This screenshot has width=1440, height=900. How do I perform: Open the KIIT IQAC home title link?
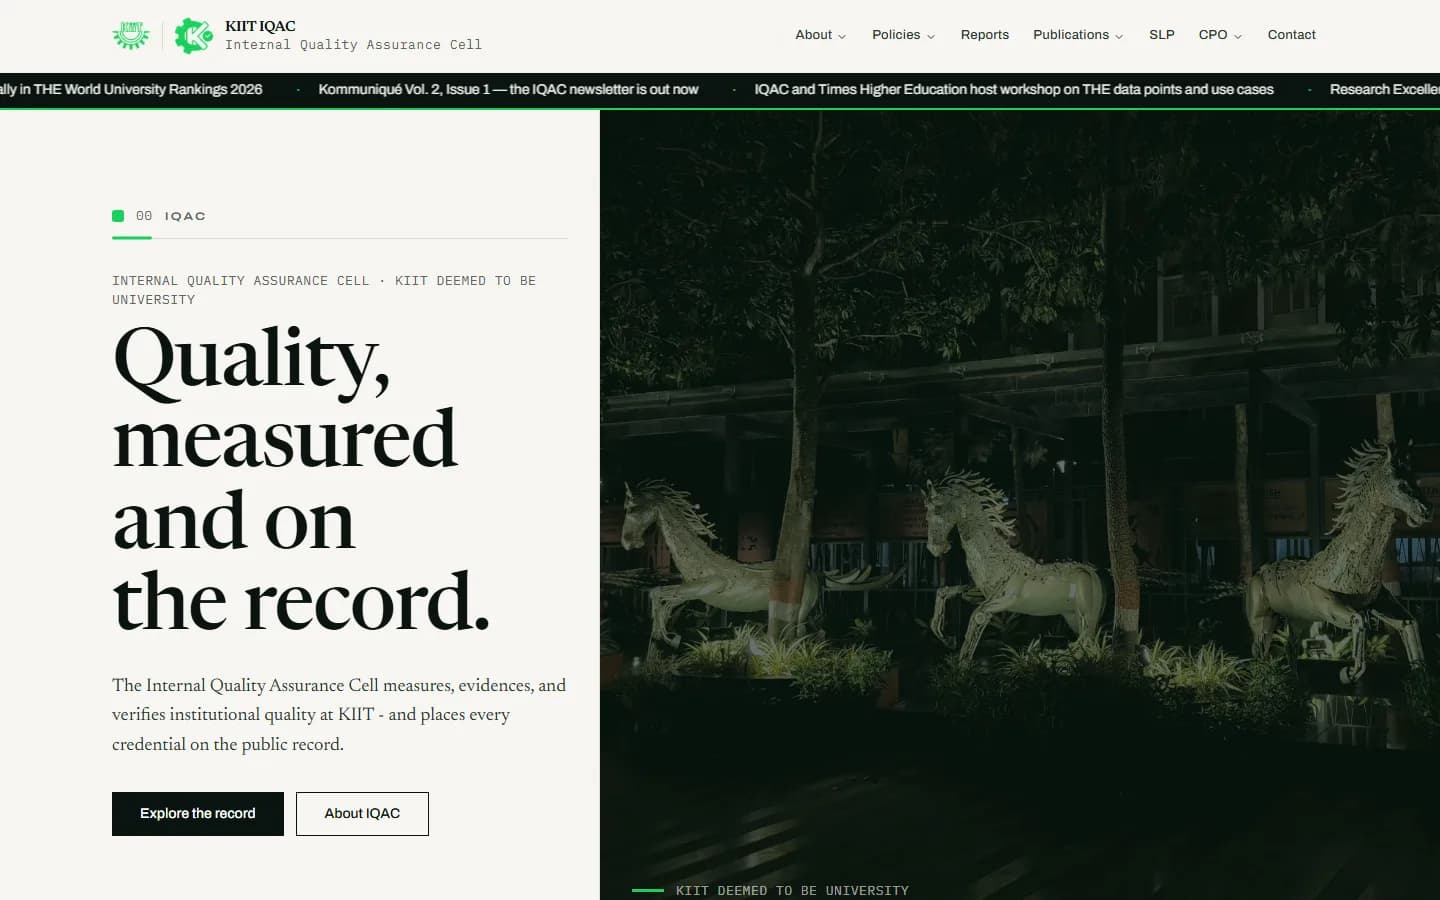pos(260,26)
